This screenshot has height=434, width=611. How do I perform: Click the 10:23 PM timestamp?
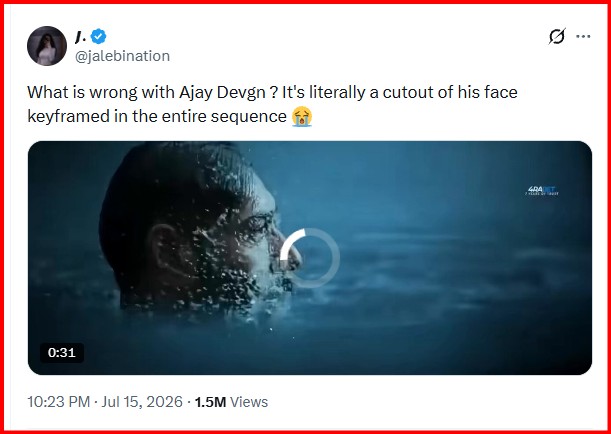pyautogui.click(x=58, y=402)
